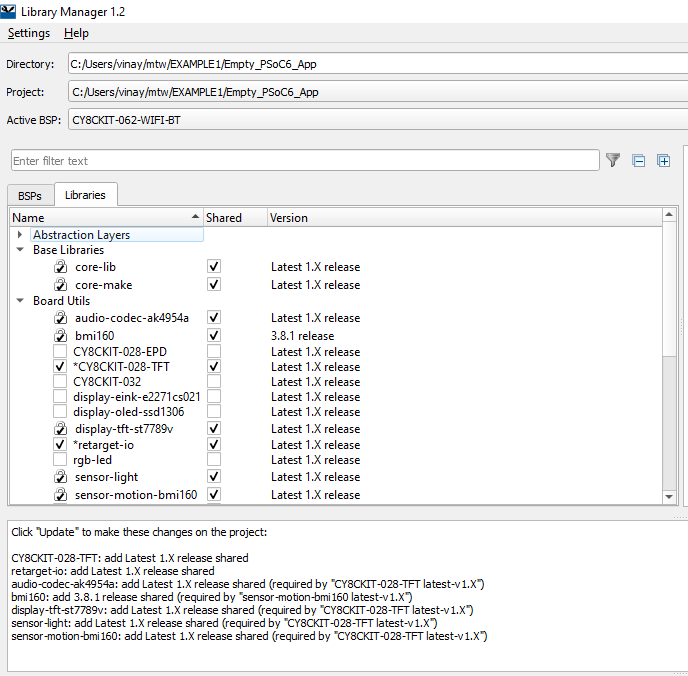
Task: Switch to the BSPs tab
Action: point(30,195)
